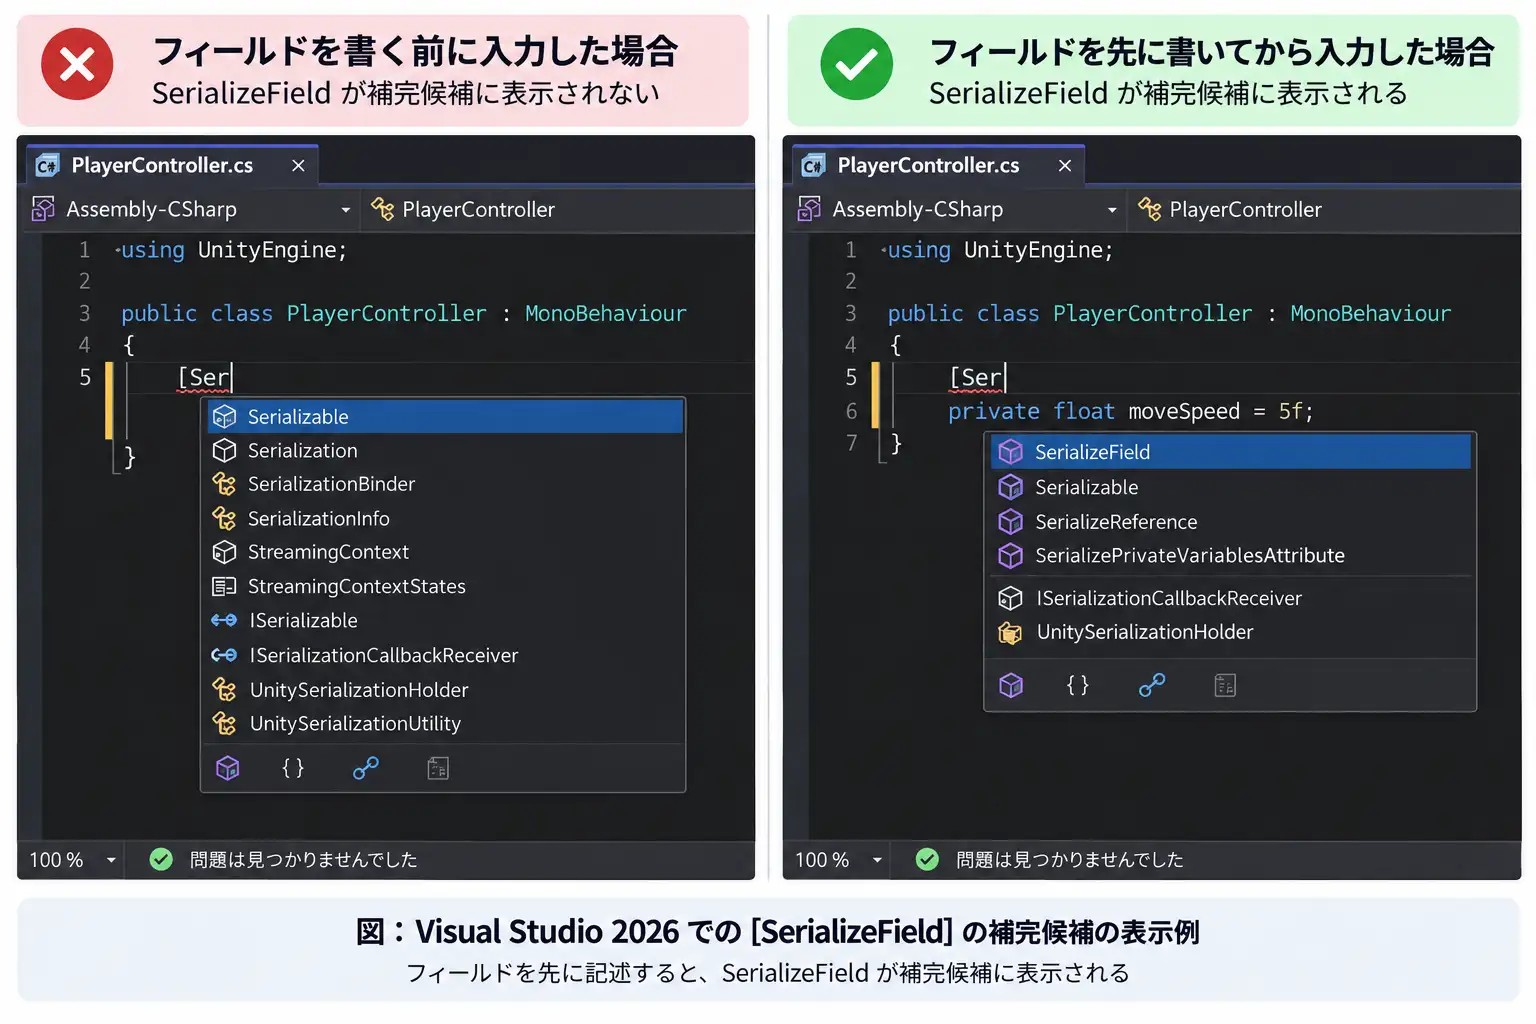This screenshot has width=1536, height=1024.
Task: Open PlayerController type dropdown in right editor
Action: [x=1324, y=209]
